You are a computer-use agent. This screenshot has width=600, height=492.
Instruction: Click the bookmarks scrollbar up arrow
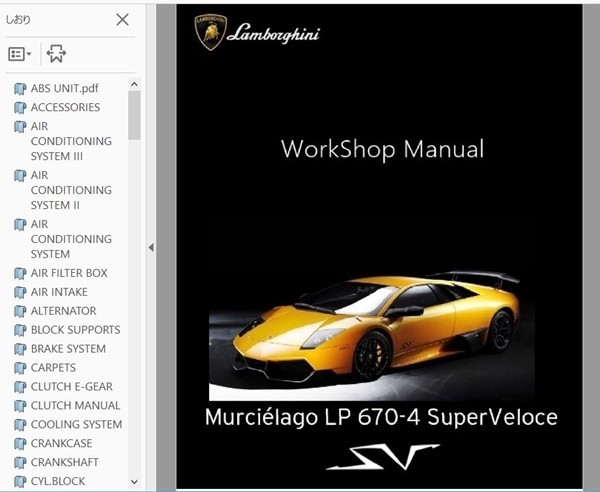(x=134, y=85)
